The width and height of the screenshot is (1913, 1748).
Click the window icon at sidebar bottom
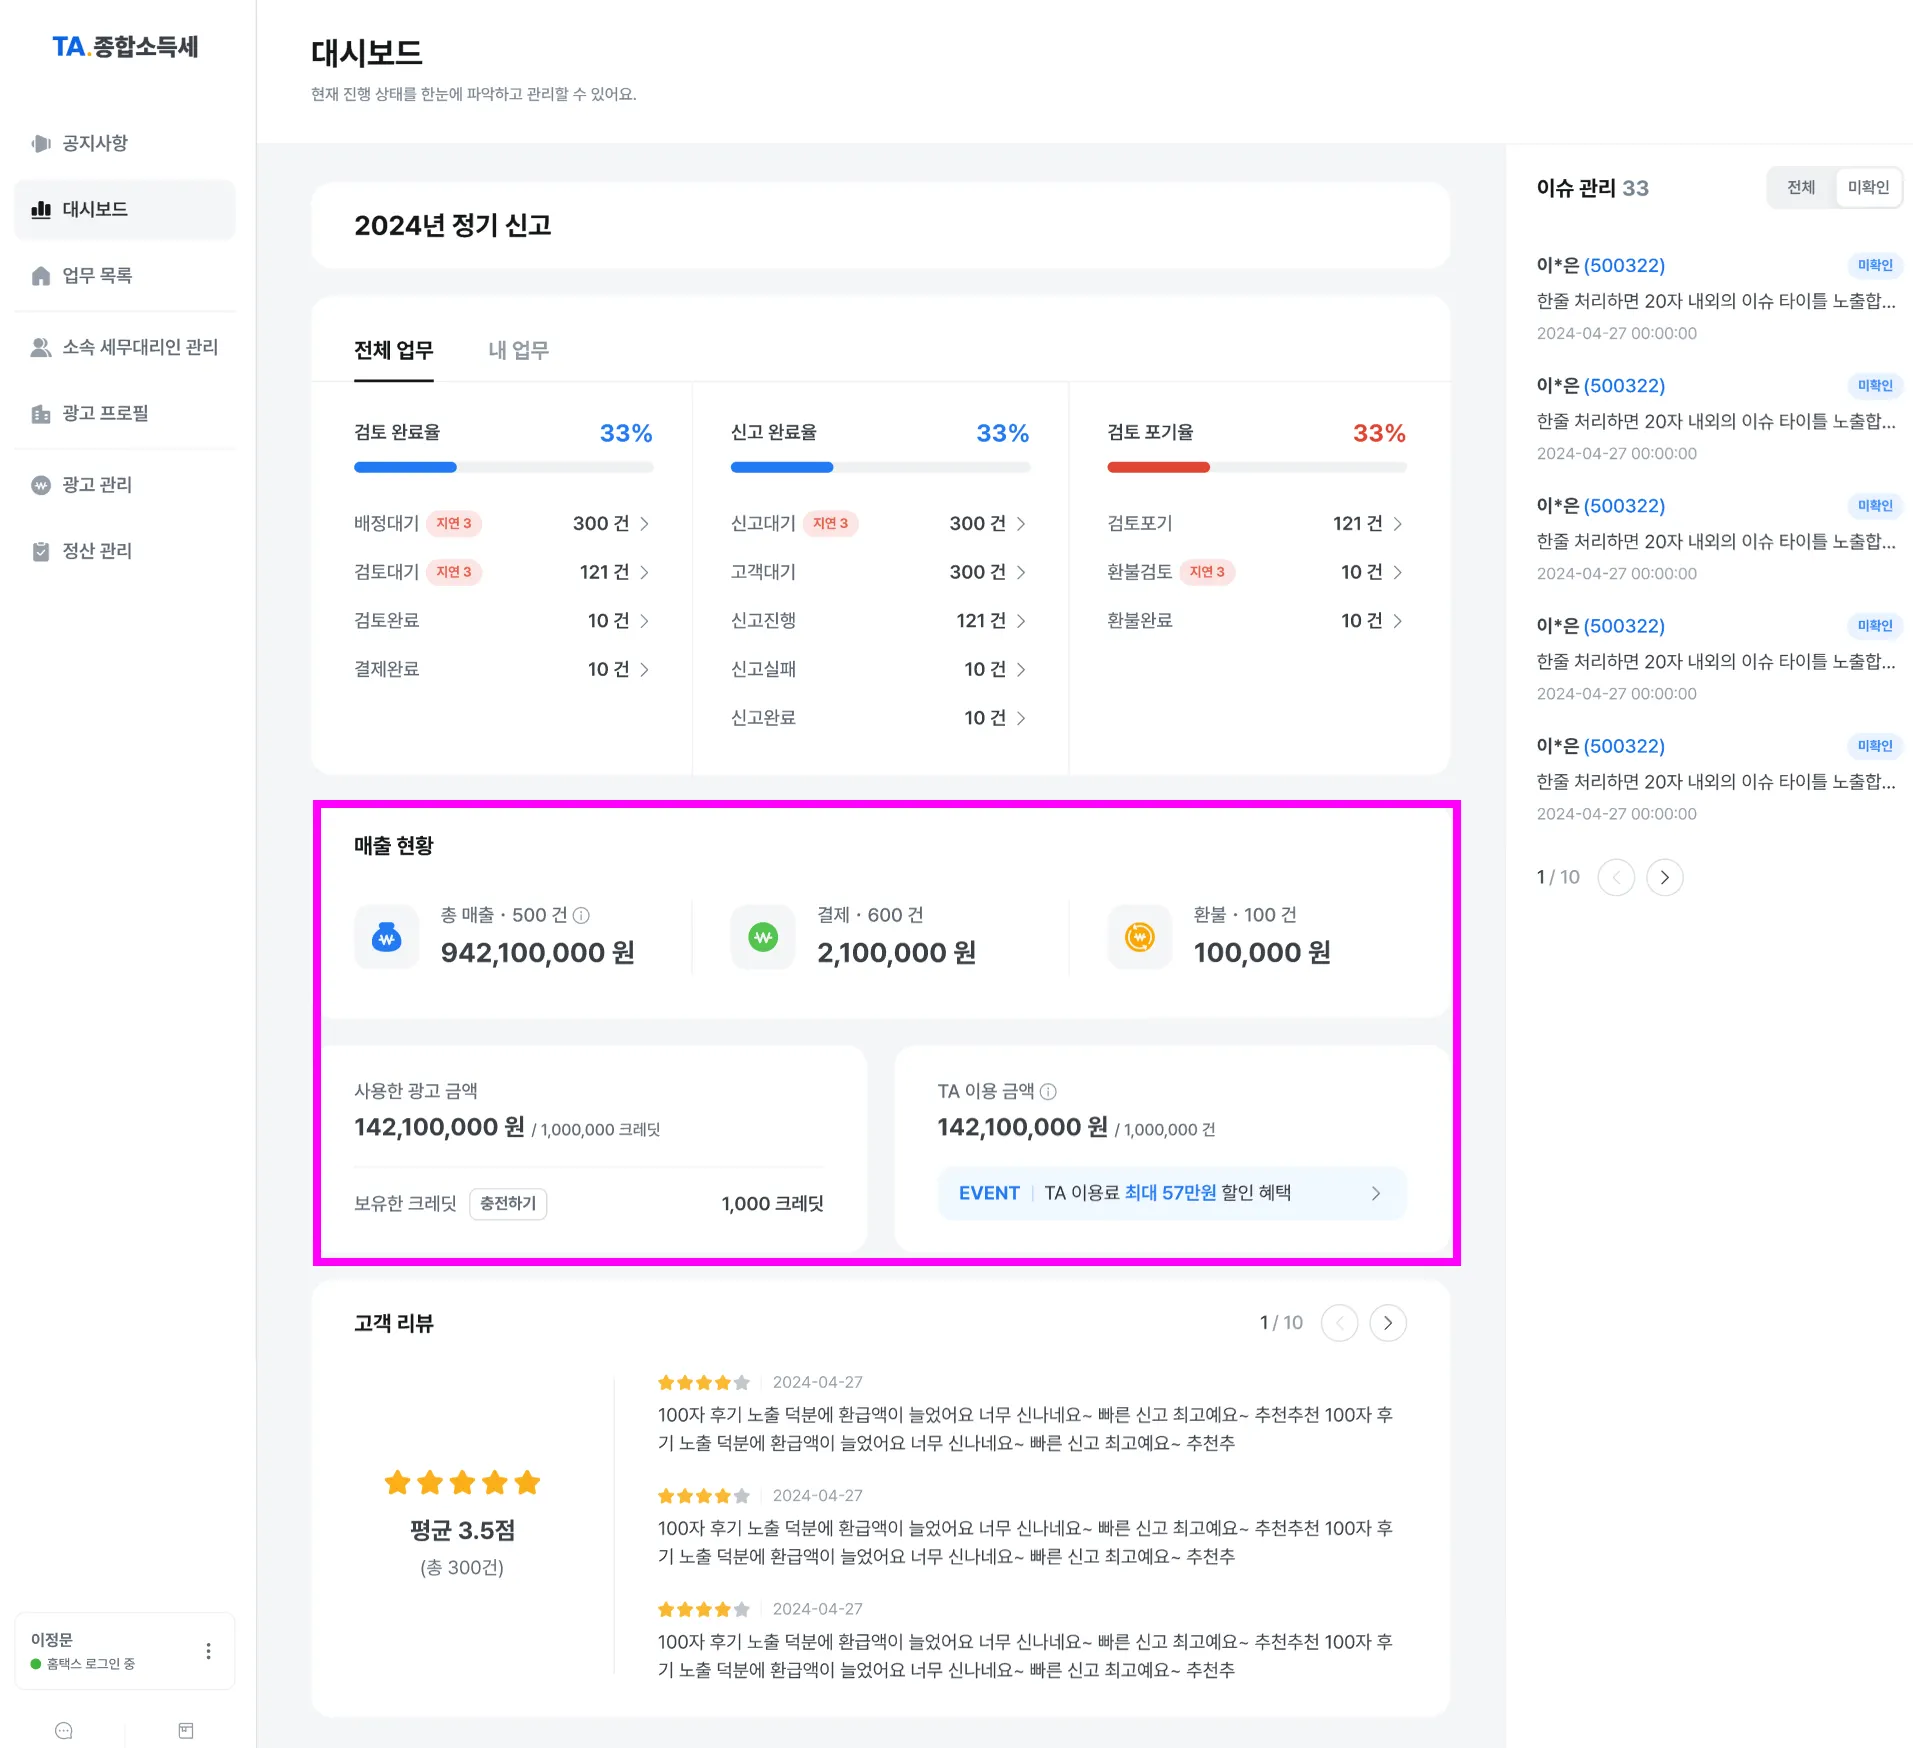point(186,1731)
